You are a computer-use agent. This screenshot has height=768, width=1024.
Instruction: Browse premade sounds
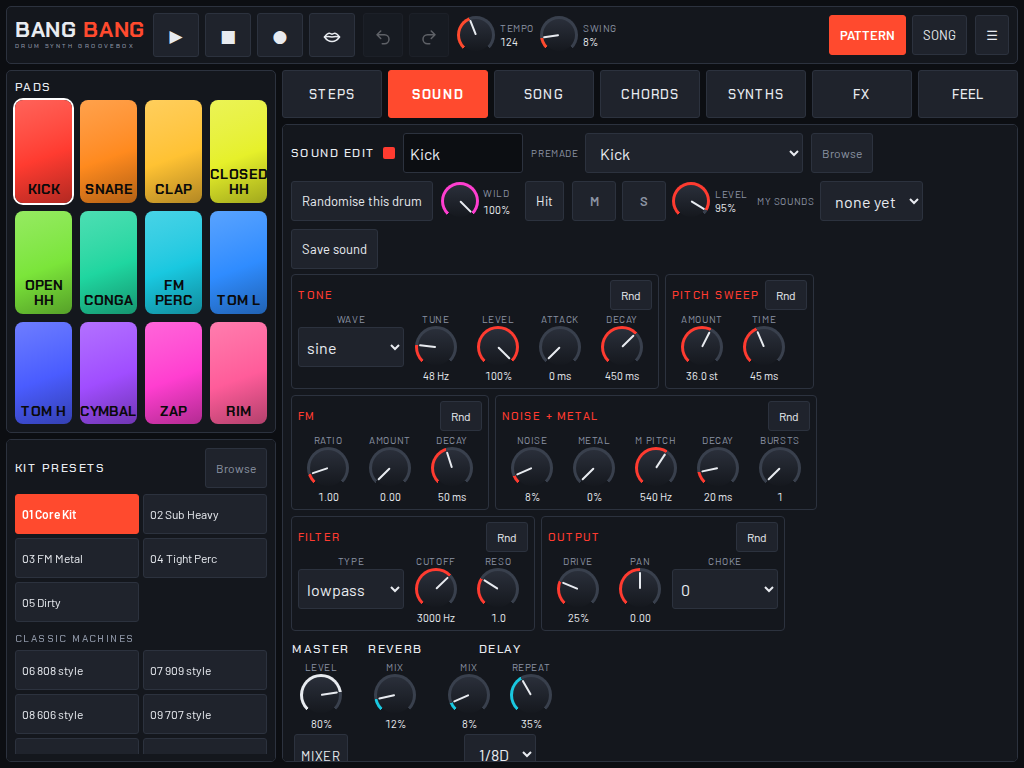click(x=842, y=153)
